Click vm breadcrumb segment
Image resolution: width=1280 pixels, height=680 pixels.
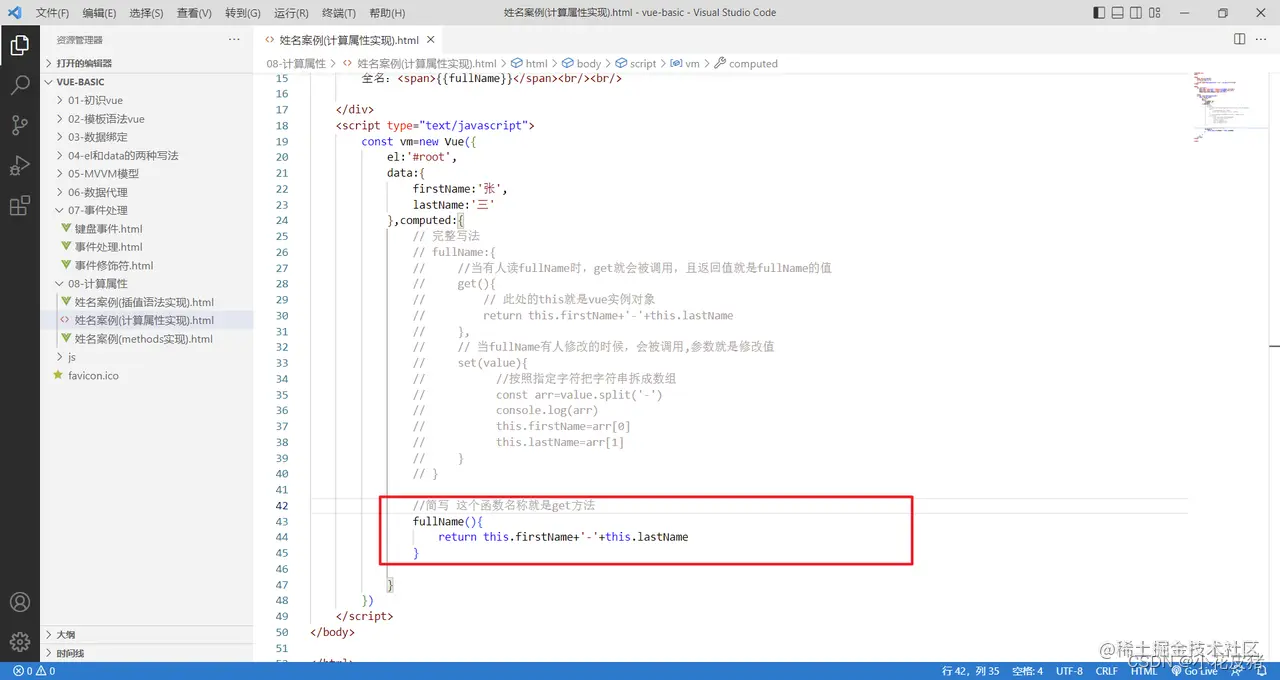pyautogui.click(x=686, y=63)
